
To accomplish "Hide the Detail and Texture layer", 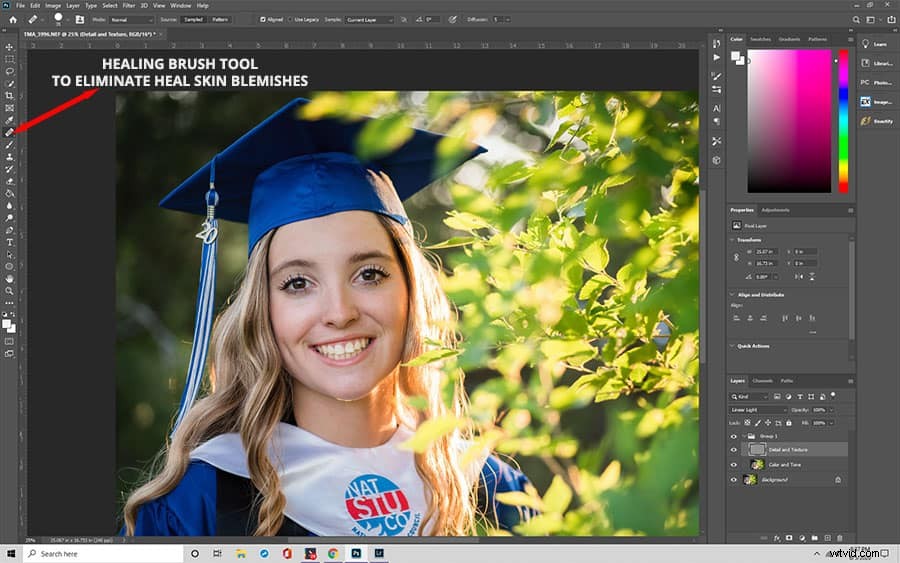I will pos(733,450).
